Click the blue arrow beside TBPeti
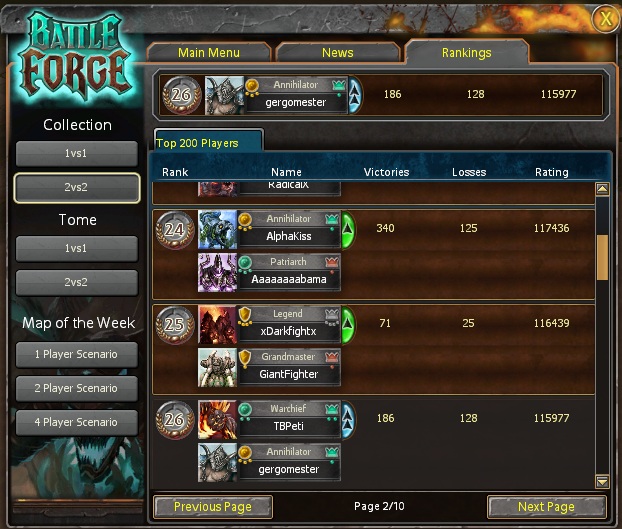The height and width of the screenshot is (529, 622). point(348,420)
